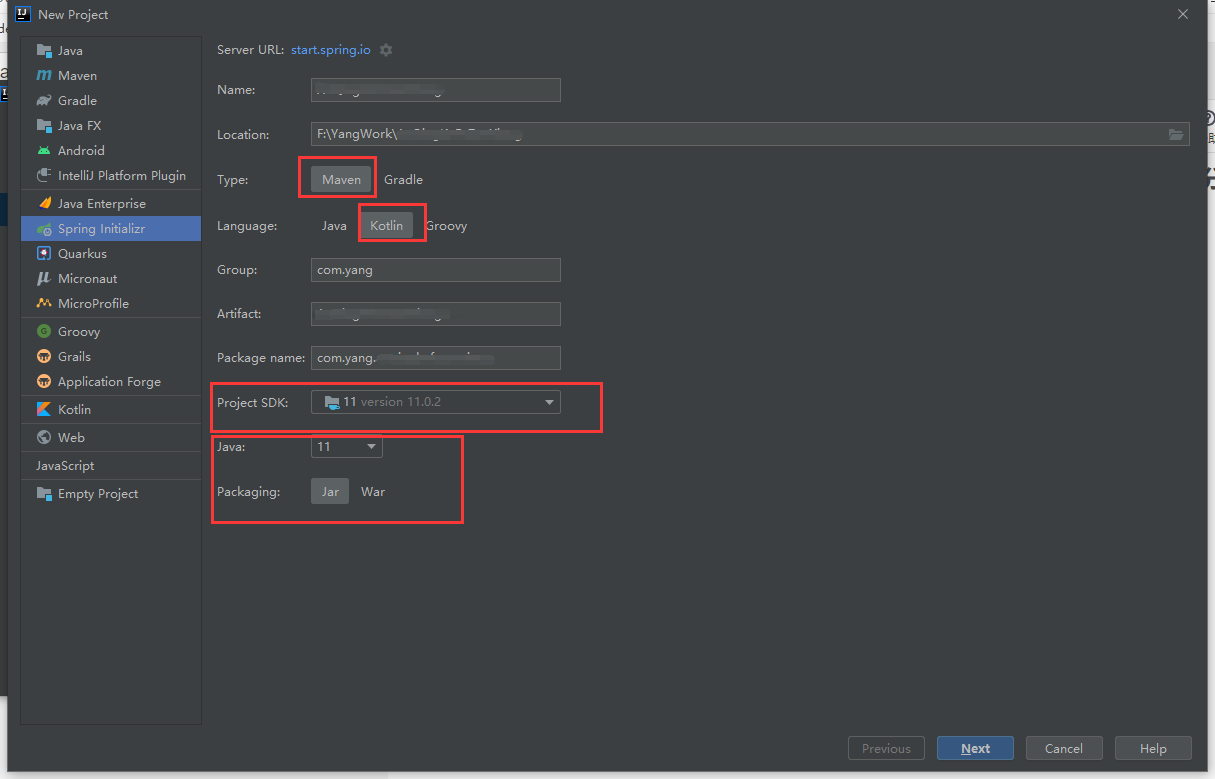Select the Application Forge icon

coord(44,381)
